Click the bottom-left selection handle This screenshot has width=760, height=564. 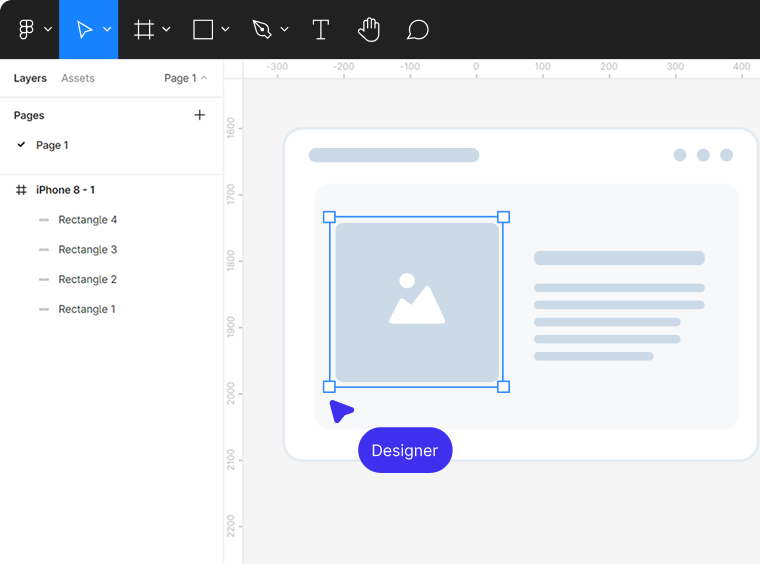329,387
